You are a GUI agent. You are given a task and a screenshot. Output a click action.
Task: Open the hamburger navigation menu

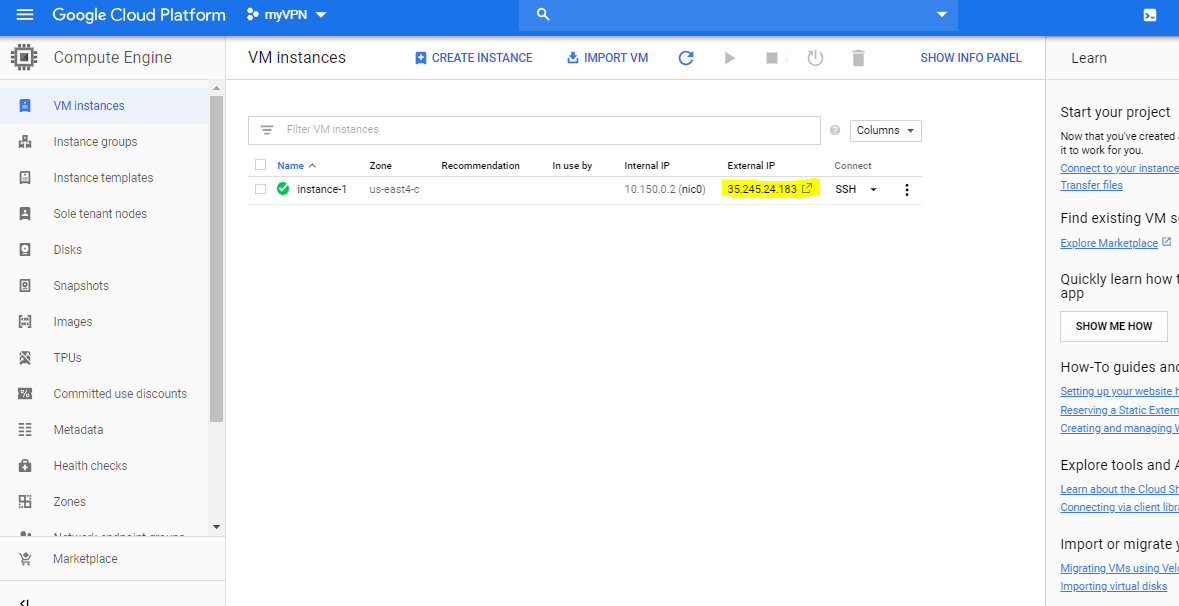25,15
